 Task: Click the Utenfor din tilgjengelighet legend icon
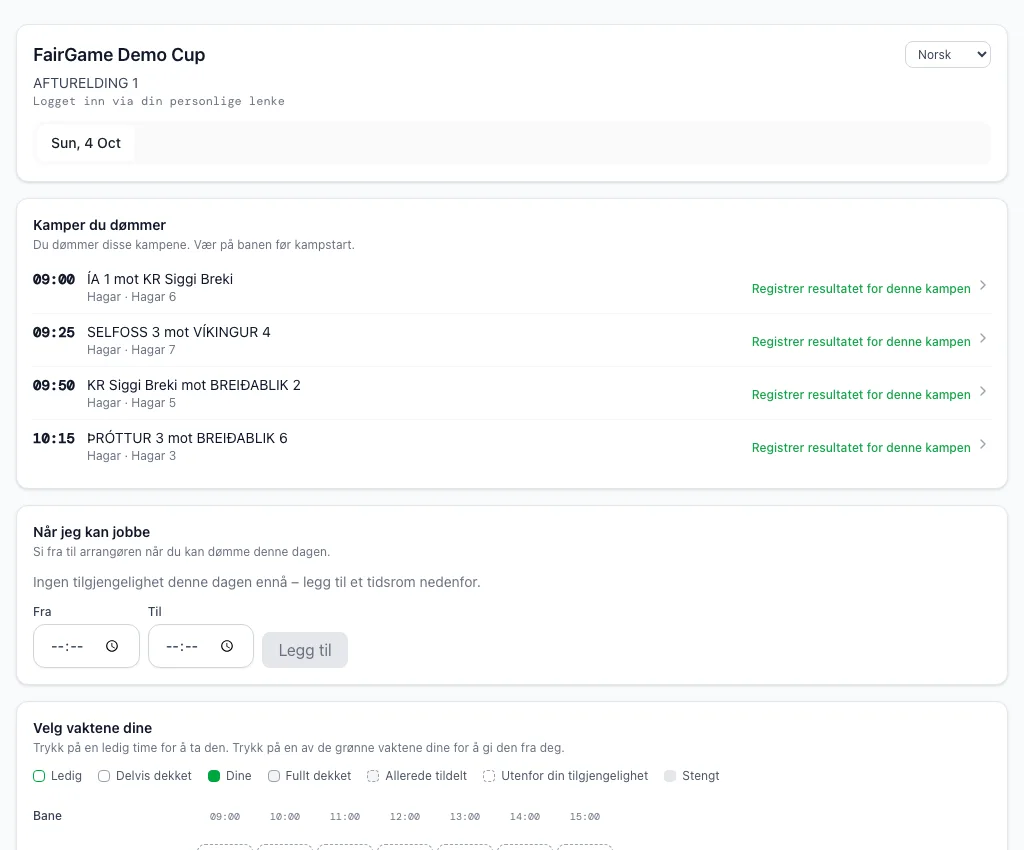point(488,776)
